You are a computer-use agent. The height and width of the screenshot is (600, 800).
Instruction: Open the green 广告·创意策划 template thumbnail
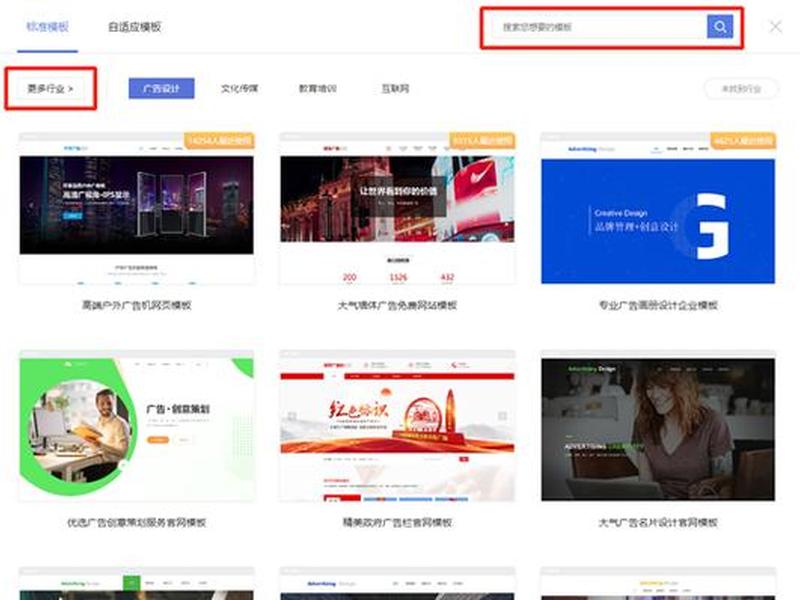click(x=136, y=426)
